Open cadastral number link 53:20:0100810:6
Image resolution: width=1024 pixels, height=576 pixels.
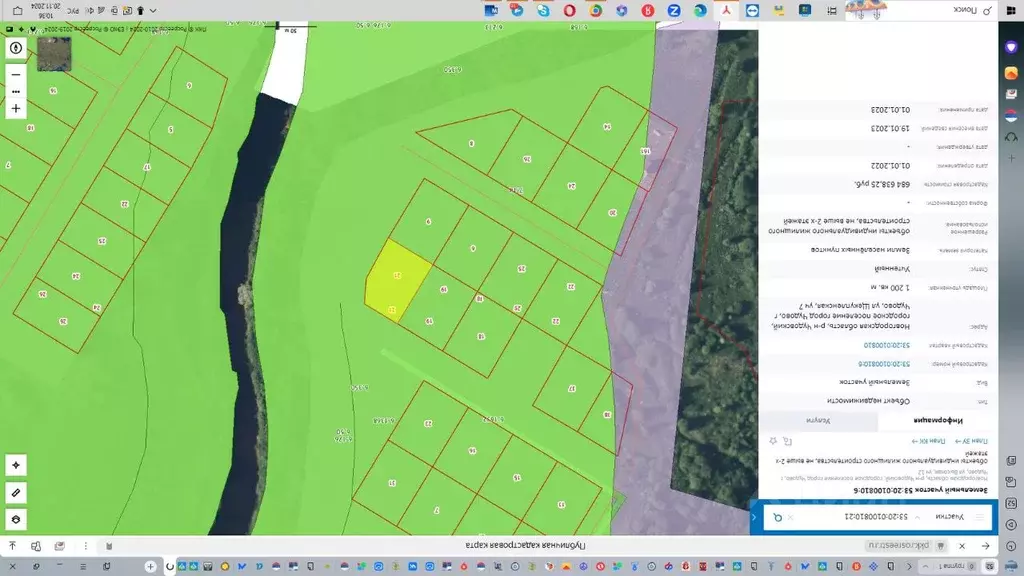[884, 364]
